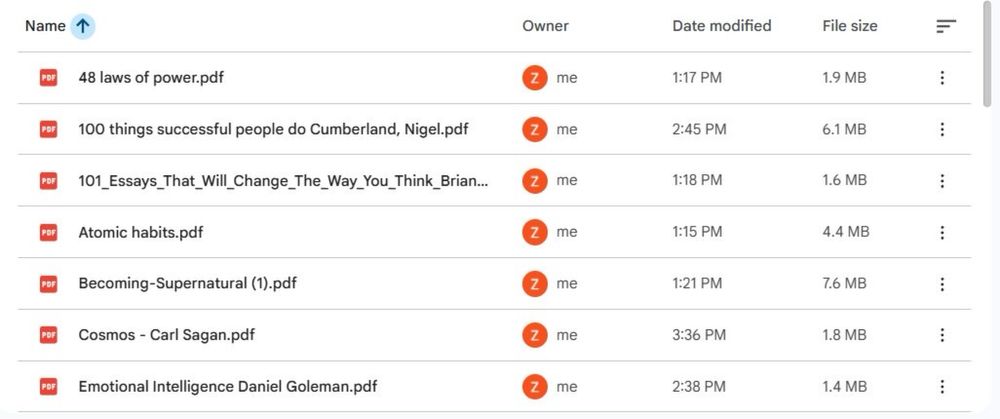The width and height of the screenshot is (1000, 419).
Task: Click the File size column header
Action: click(849, 26)
